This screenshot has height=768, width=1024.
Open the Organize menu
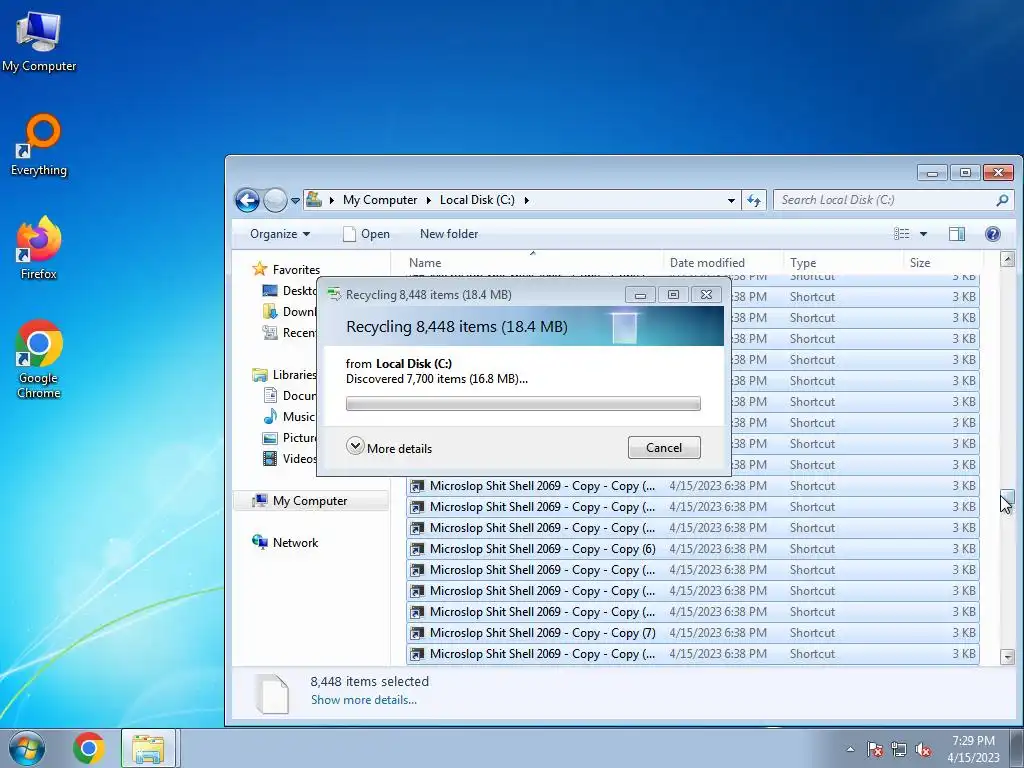280,234
